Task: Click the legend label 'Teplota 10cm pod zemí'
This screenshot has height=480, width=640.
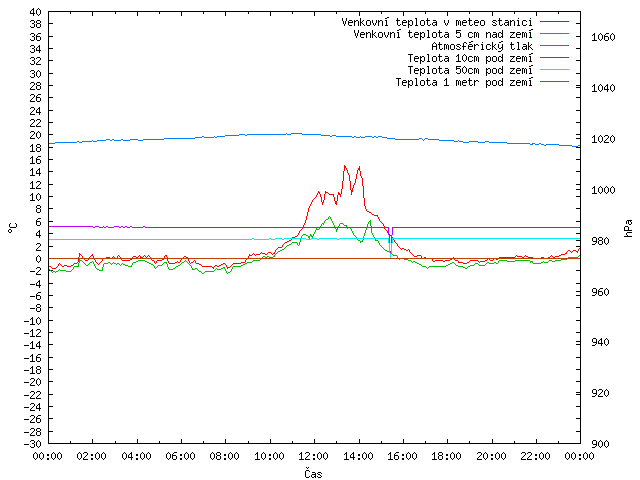Action: pos(470,58)
